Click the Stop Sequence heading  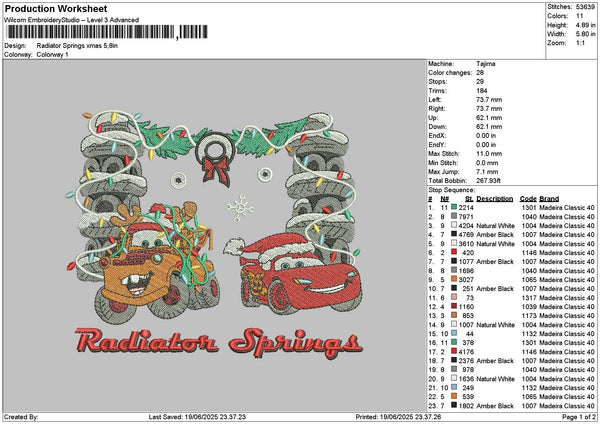452,190
